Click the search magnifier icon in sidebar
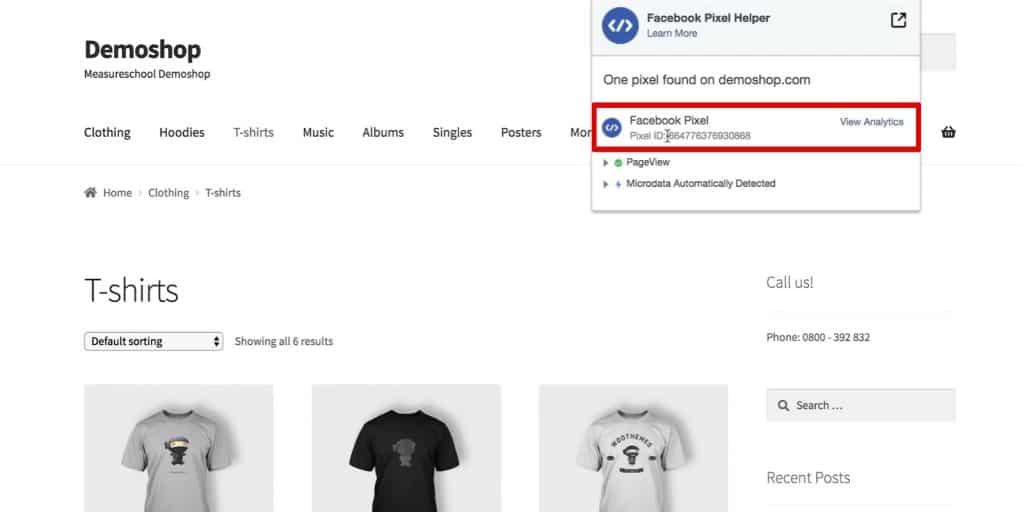Viewport: 1024px width, 512px height. click(782, 406)
